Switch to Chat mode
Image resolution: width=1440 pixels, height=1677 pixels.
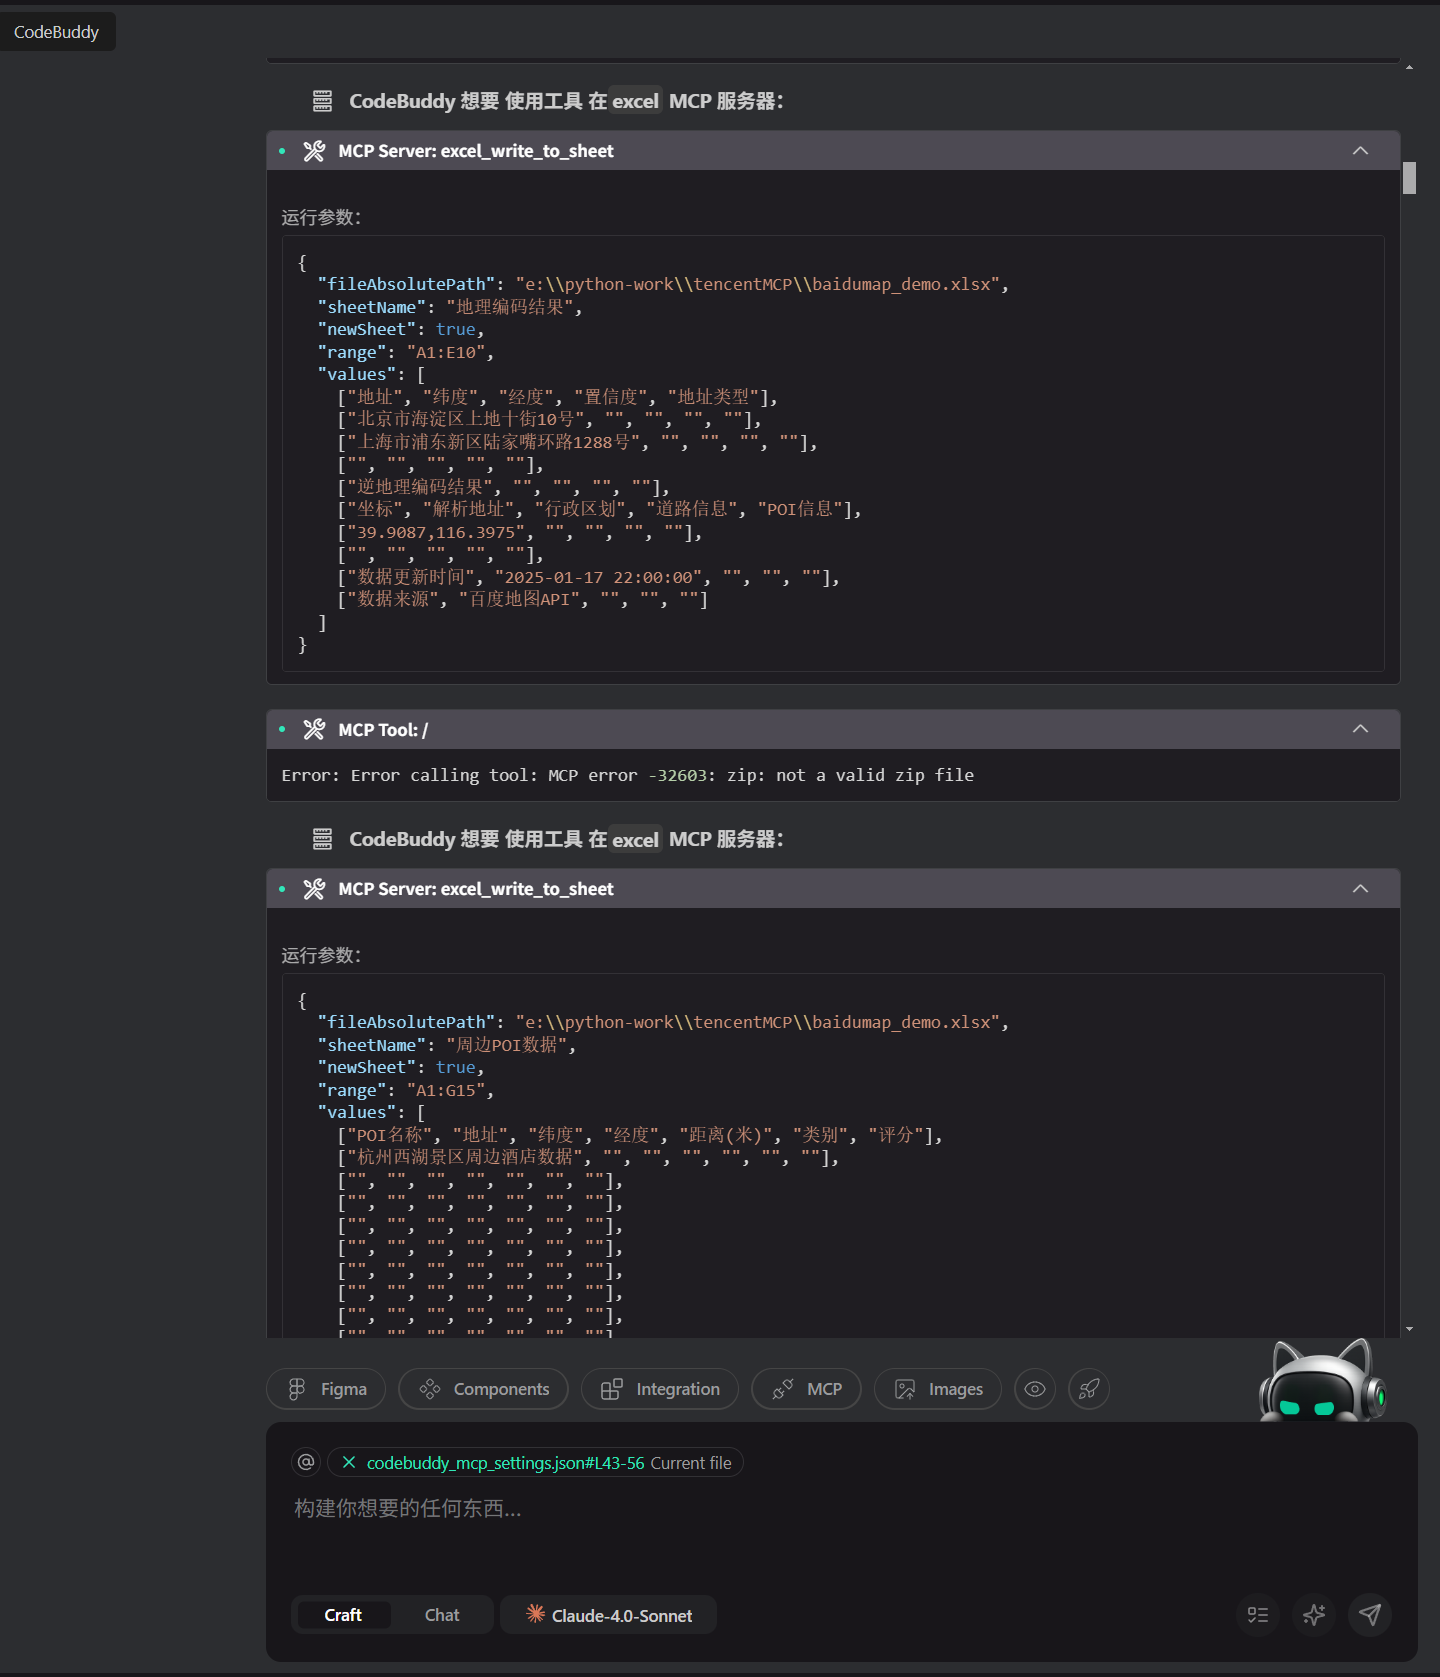[442, 1615]
